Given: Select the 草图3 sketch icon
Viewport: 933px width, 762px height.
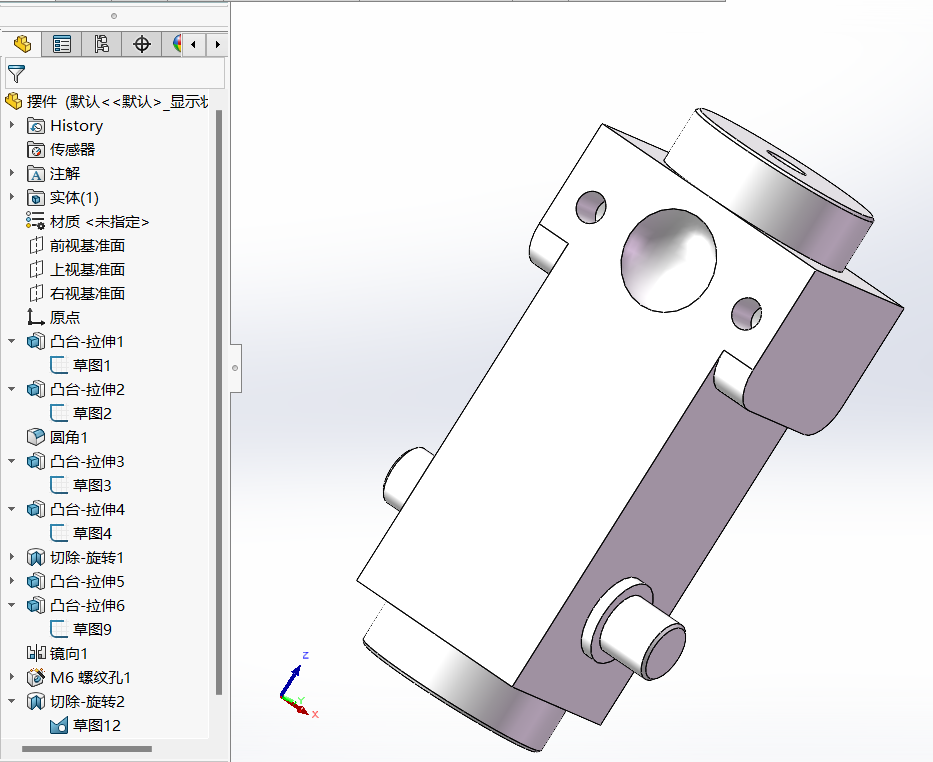Looking at the screenshot, I should pyautogui.click(x=59, y=485).
